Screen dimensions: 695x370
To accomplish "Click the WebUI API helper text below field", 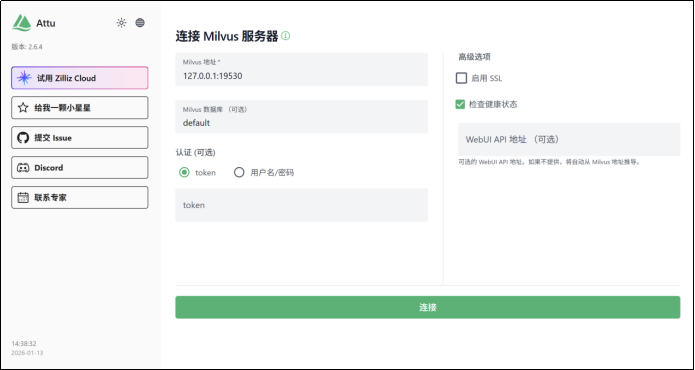I will coord(550,162).
